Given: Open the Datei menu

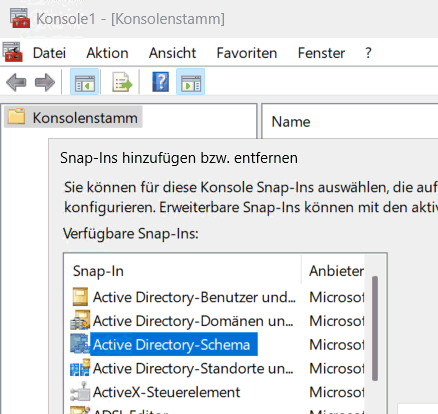Looking at the screenshot, I should pyautogui.click(x=49, y=53).
